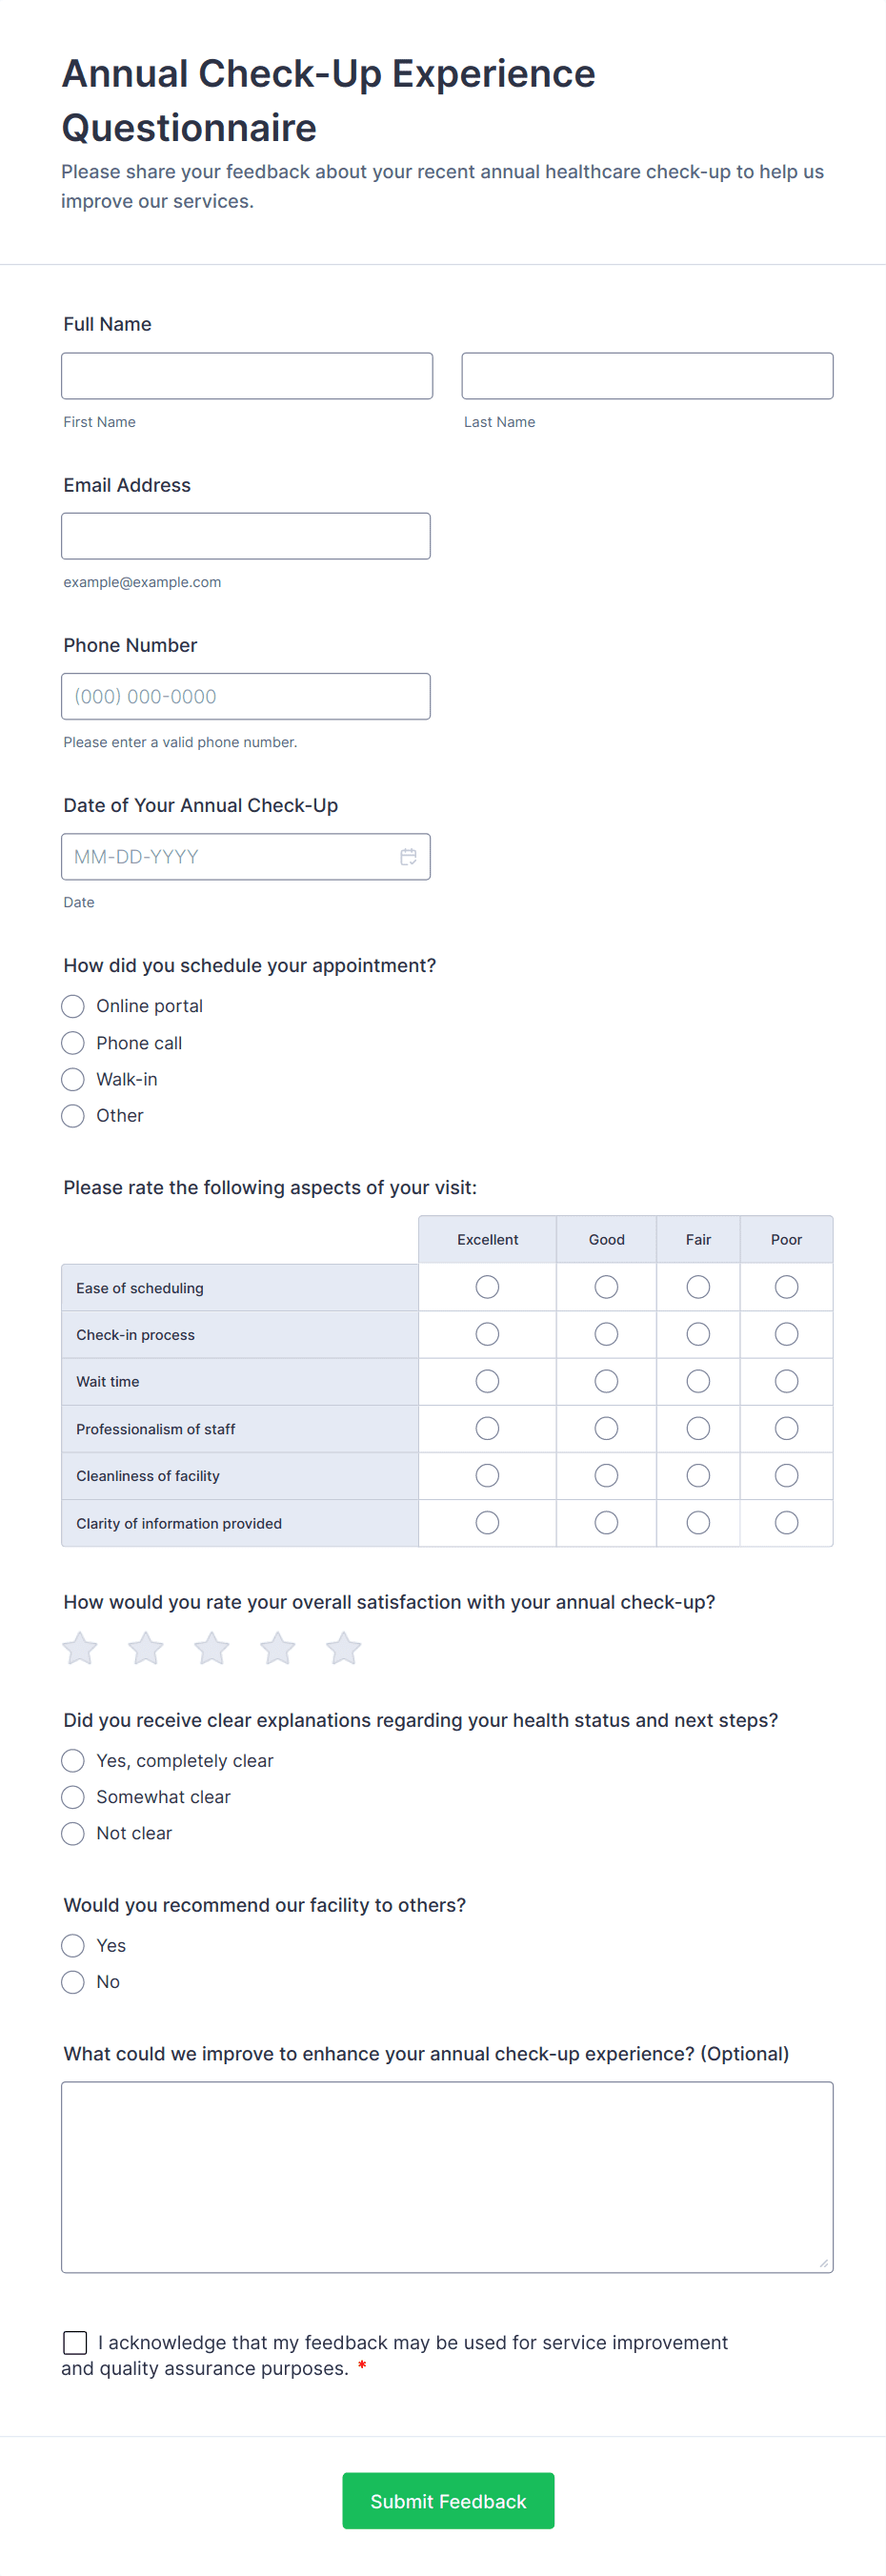Screen dimensions: 886x2576
Task: Choose the third star rating
Action: tap(212, 1648)
